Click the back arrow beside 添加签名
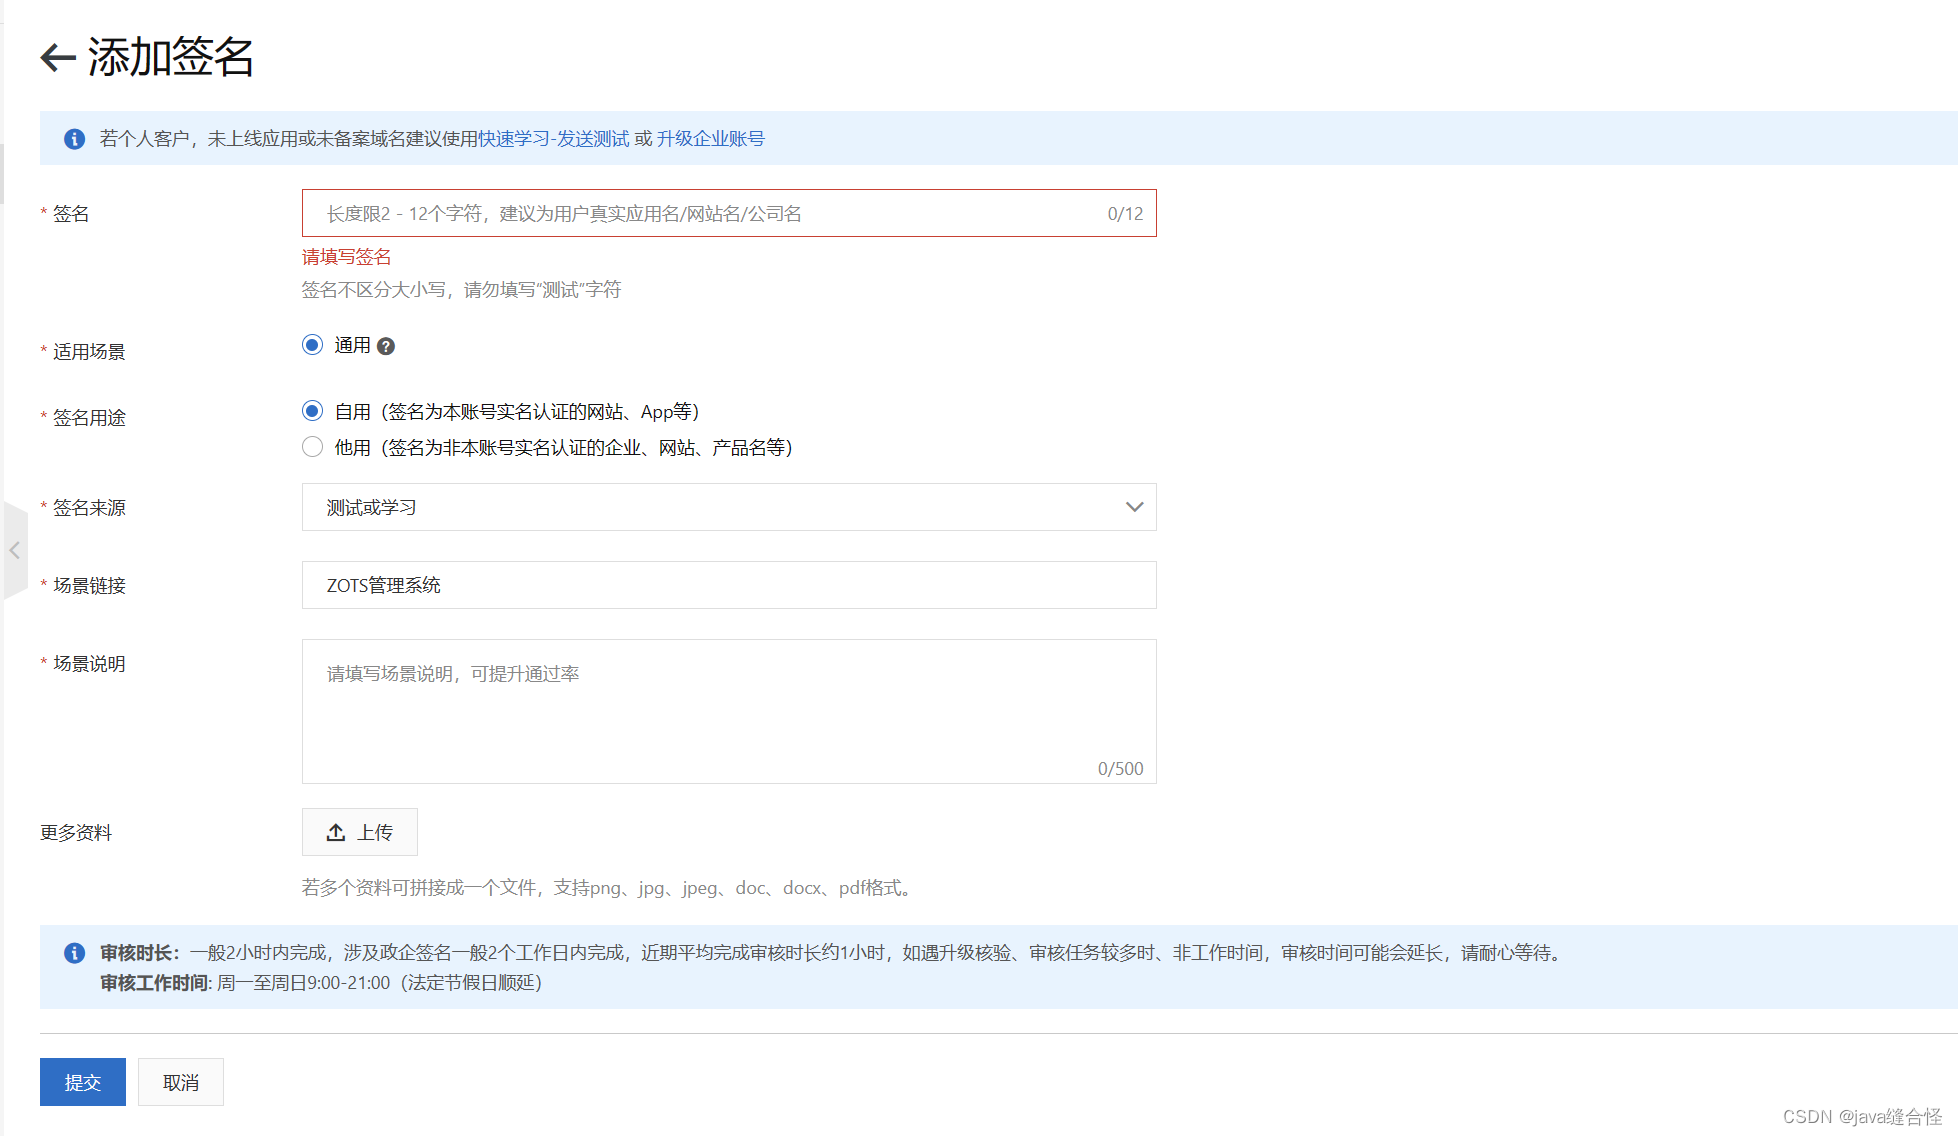 click(58, 57)
